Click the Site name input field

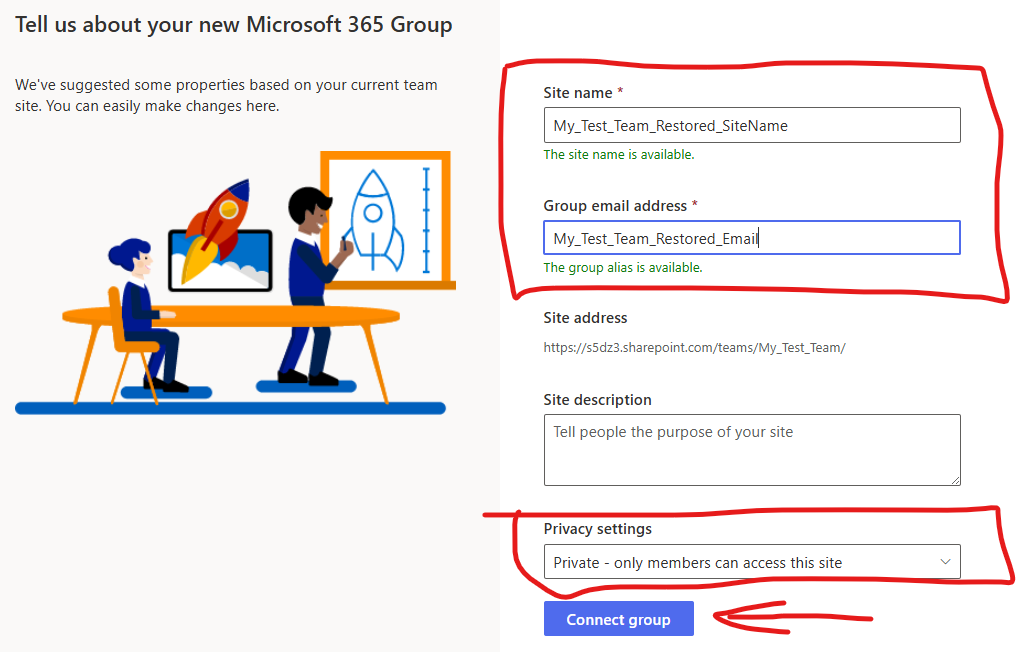752,125
